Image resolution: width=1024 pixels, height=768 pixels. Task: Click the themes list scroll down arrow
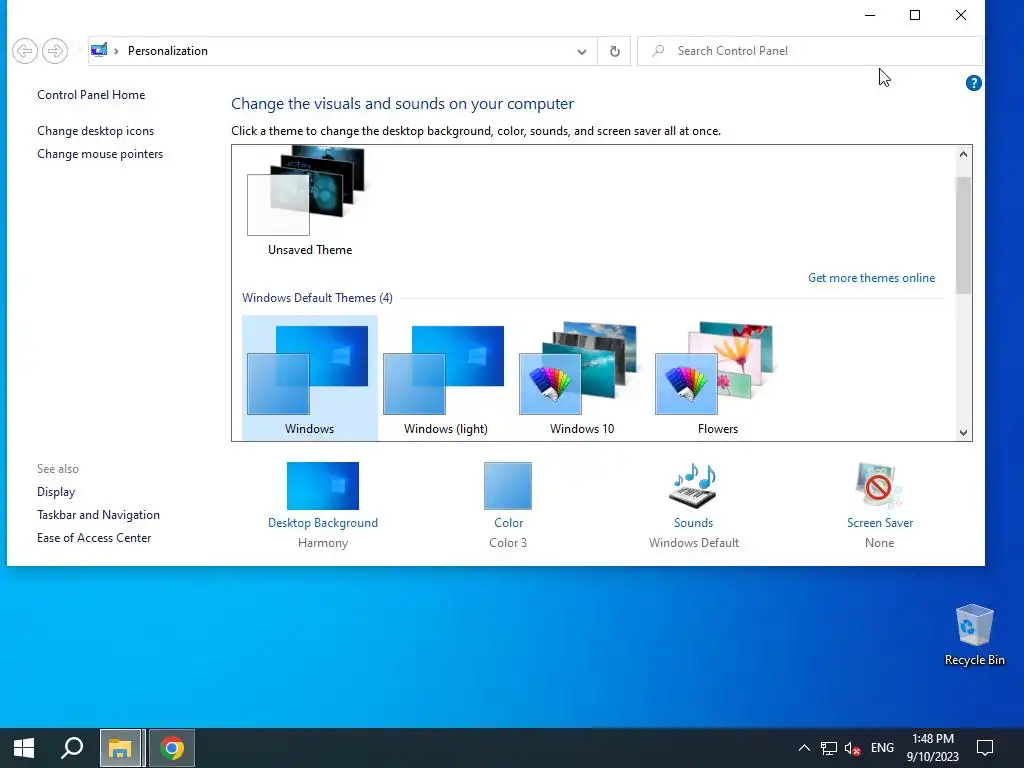point(963,432)
